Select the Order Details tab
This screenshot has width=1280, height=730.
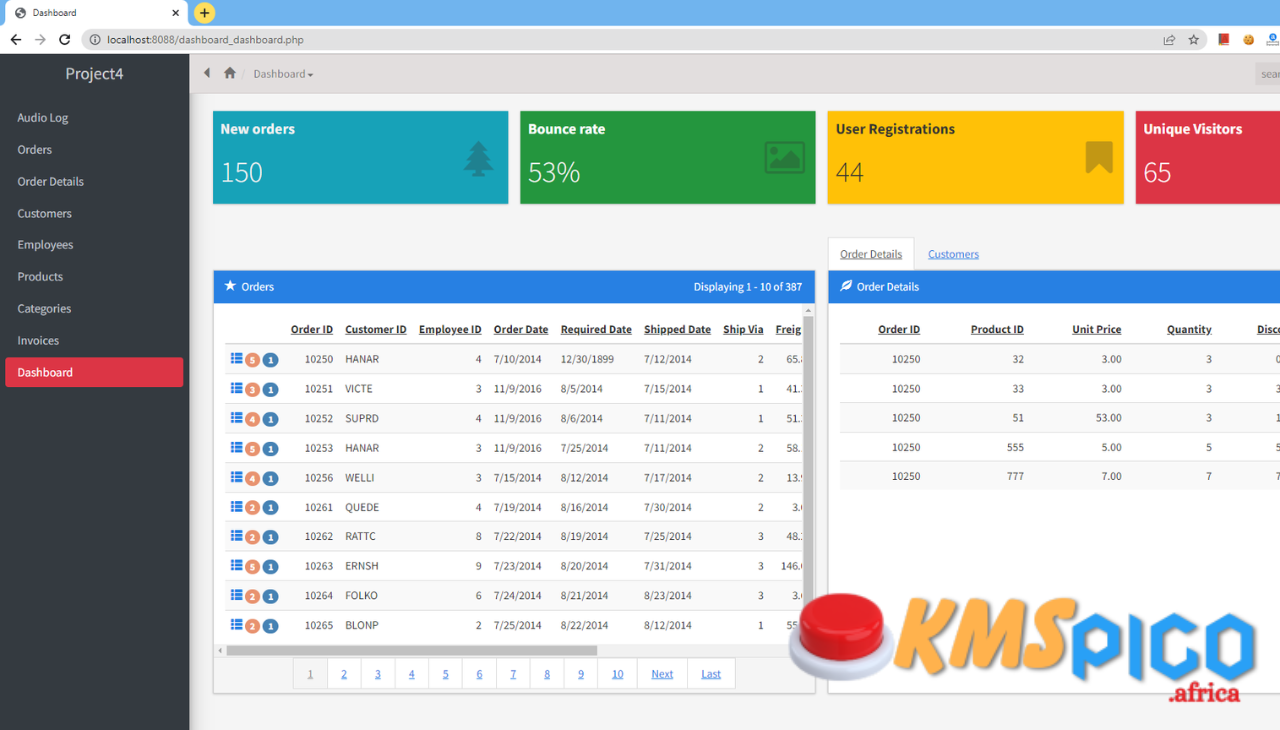(871, 254)
